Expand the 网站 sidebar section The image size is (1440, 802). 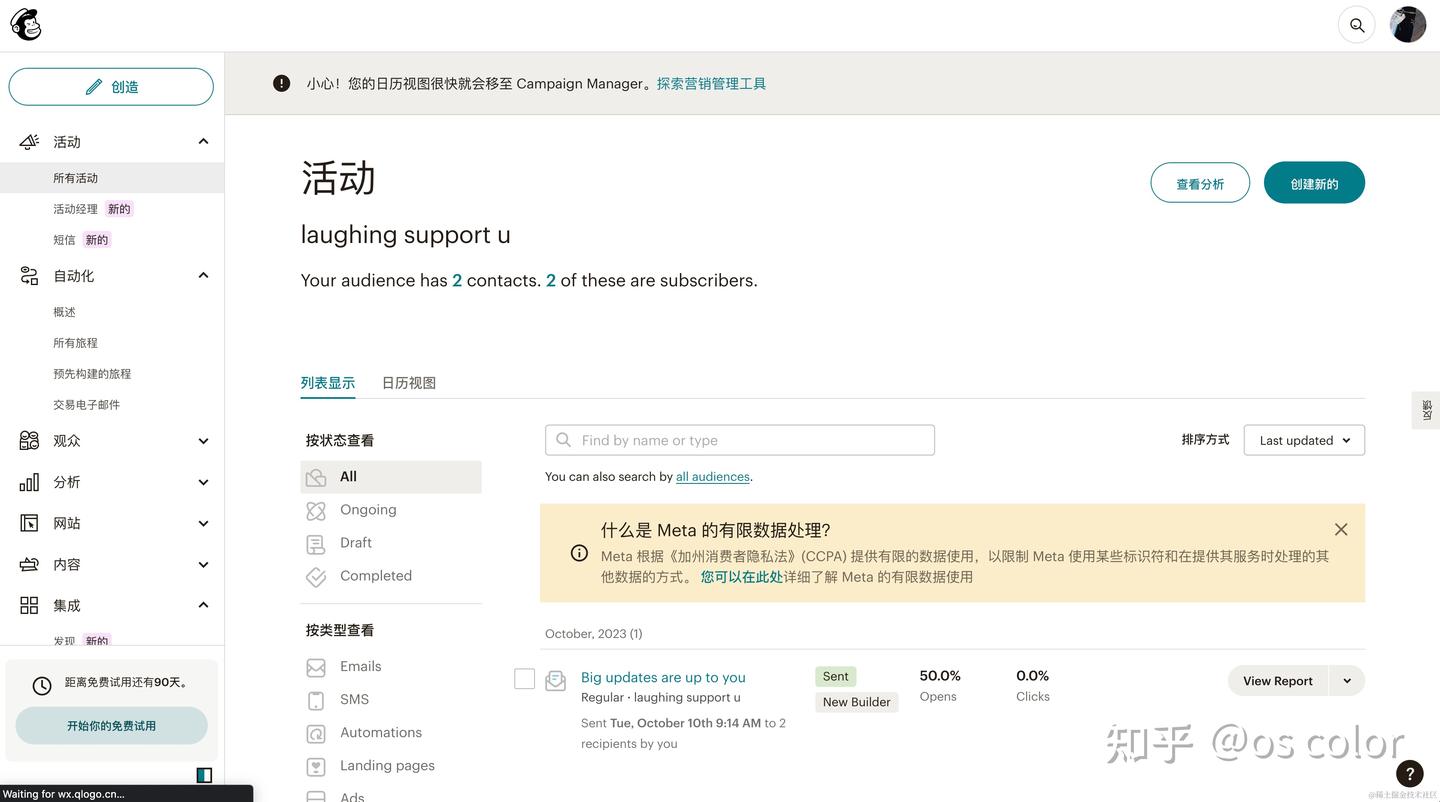pyautogui.click(x=203, y=523)
